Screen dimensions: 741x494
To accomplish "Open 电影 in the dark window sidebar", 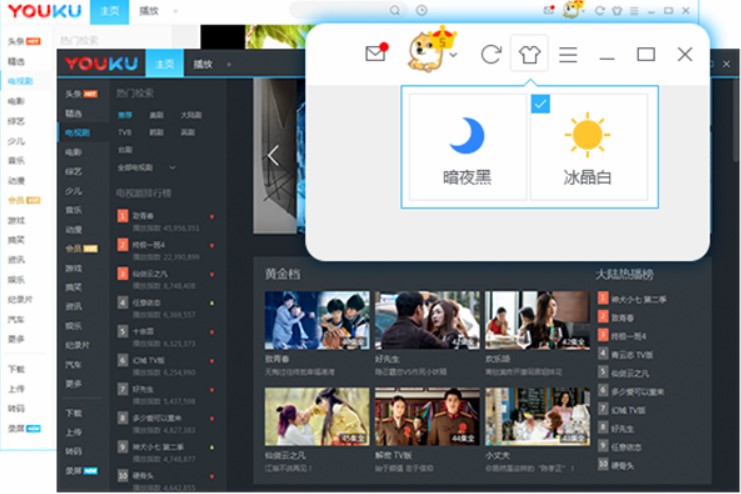I will (x=74, y=153).
